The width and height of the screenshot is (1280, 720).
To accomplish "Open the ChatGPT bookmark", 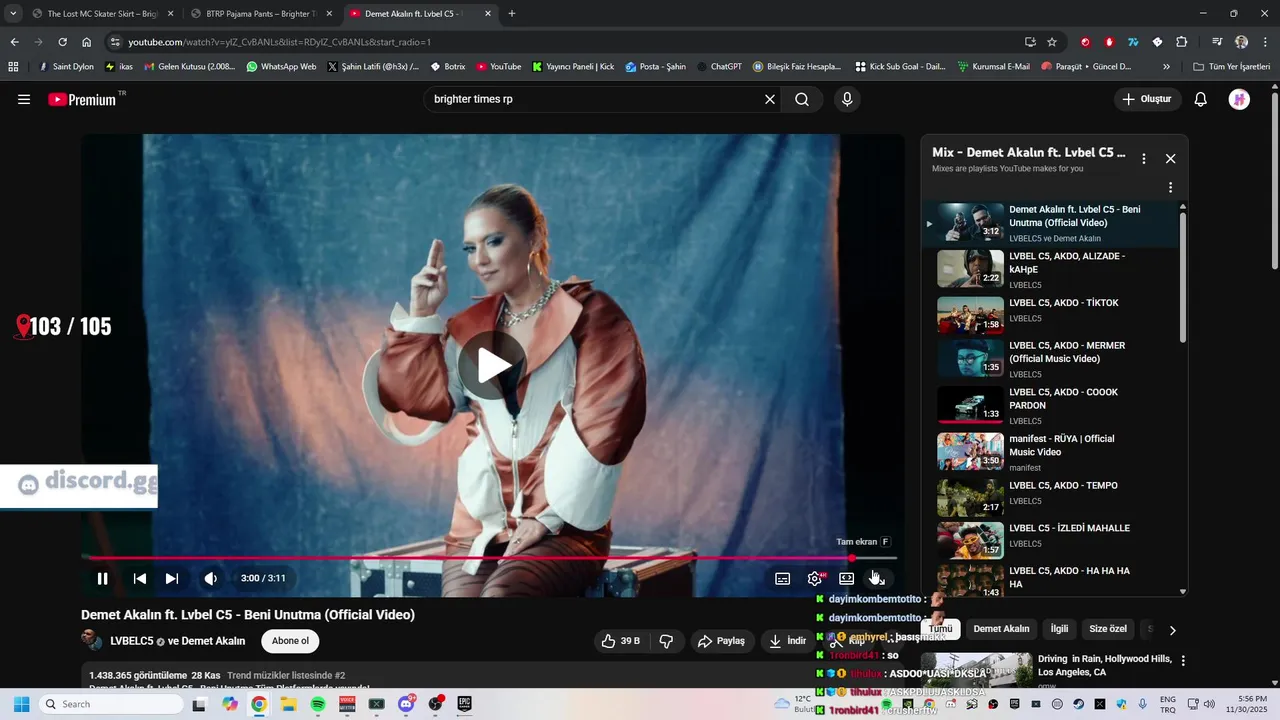I will (x=719, y=67).
